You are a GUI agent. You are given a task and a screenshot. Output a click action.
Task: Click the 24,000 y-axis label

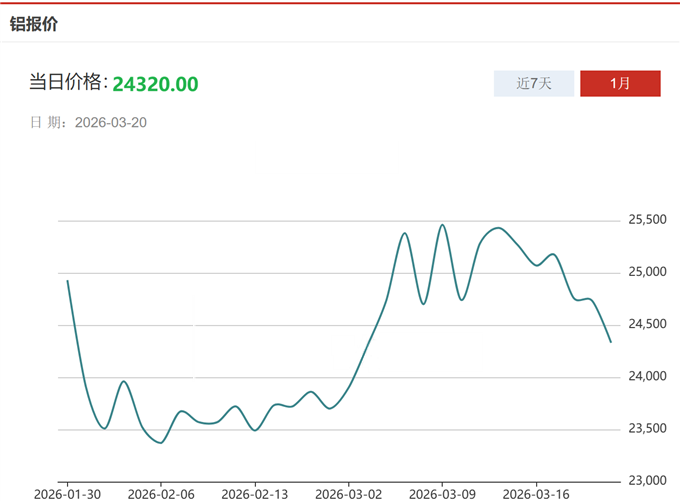point(647,376)
